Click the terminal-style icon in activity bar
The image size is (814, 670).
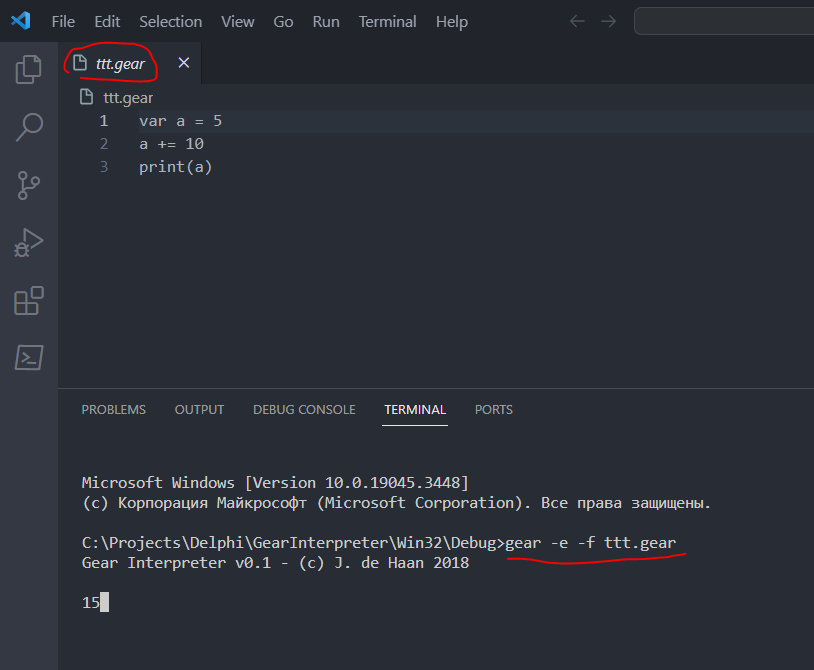tap(29, 358)
